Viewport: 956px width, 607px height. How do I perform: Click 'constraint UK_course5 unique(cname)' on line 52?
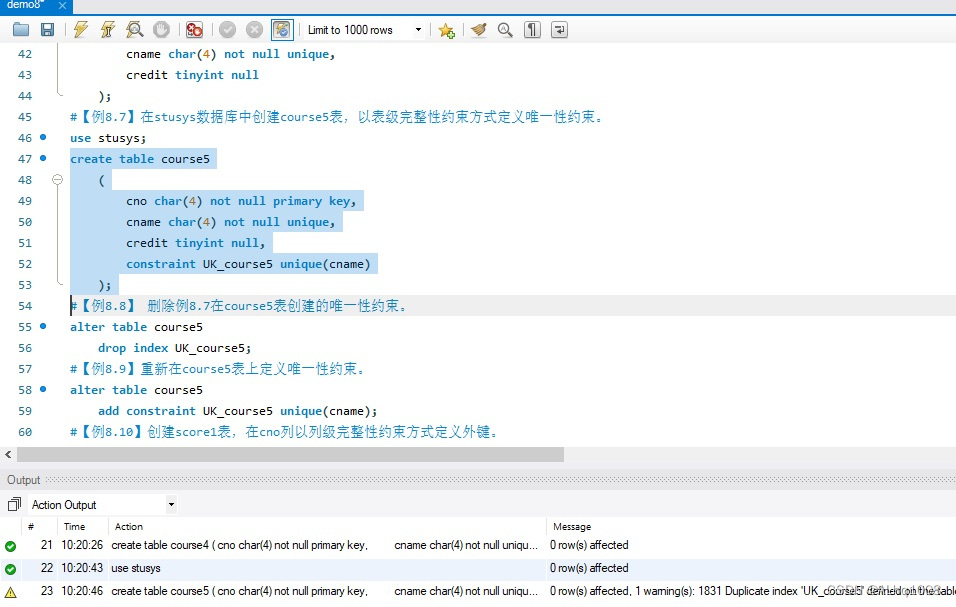248,264
